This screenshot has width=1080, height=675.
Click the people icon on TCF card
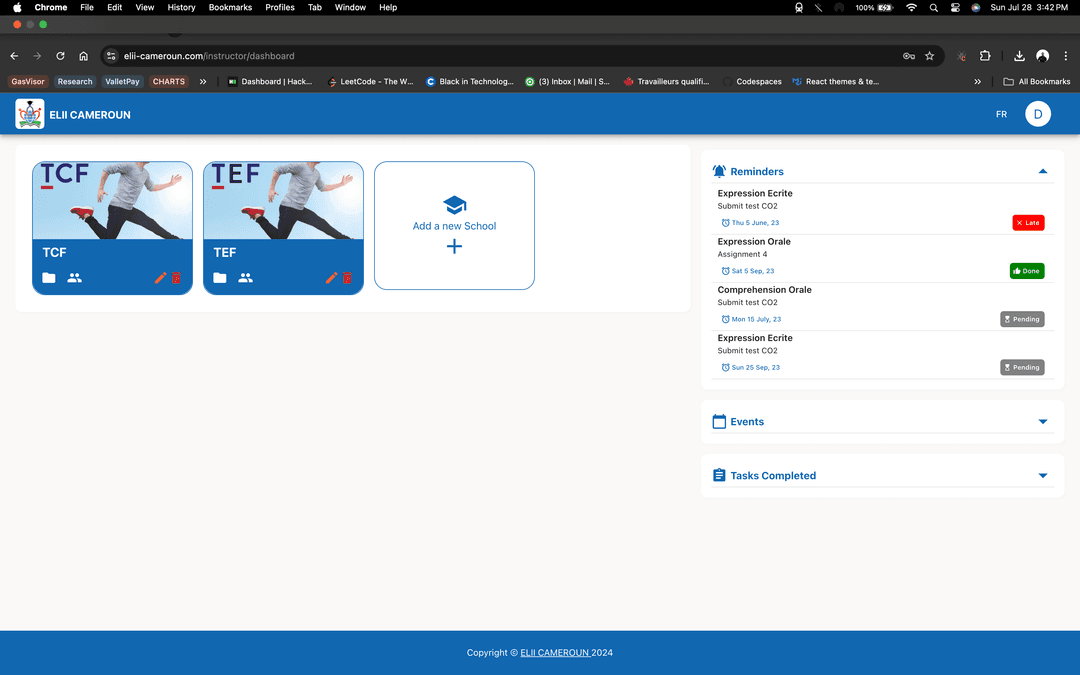pyautogui.click(x=75, y=278)
